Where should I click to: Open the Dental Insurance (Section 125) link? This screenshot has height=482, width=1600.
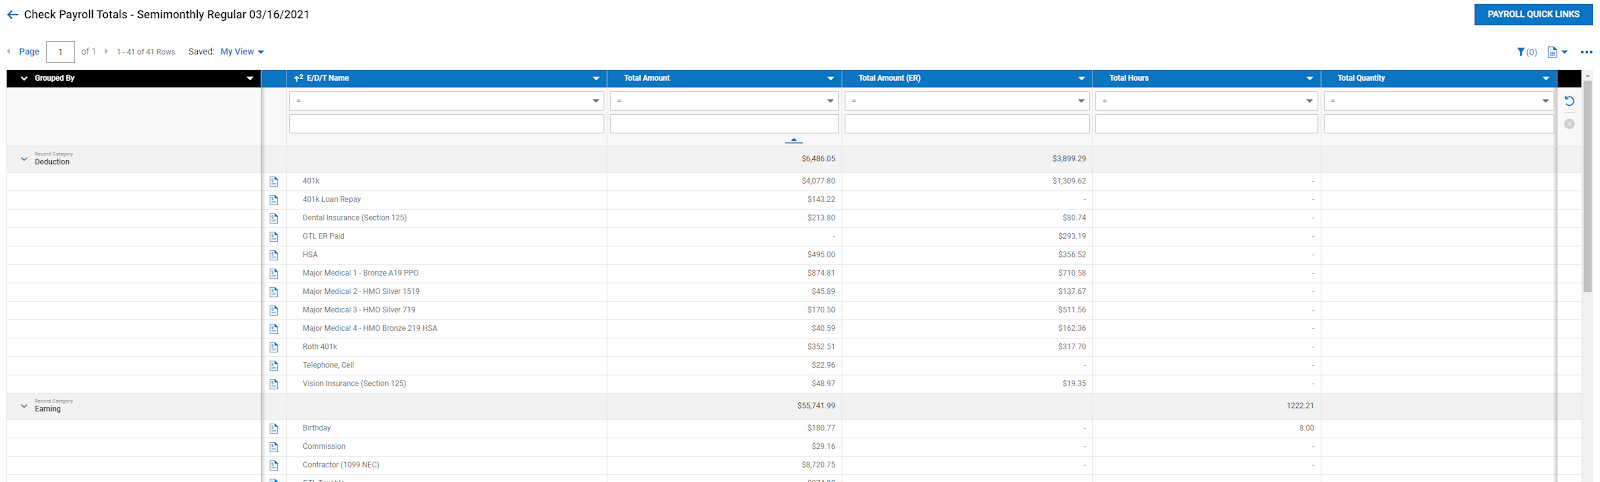(354, 218)
